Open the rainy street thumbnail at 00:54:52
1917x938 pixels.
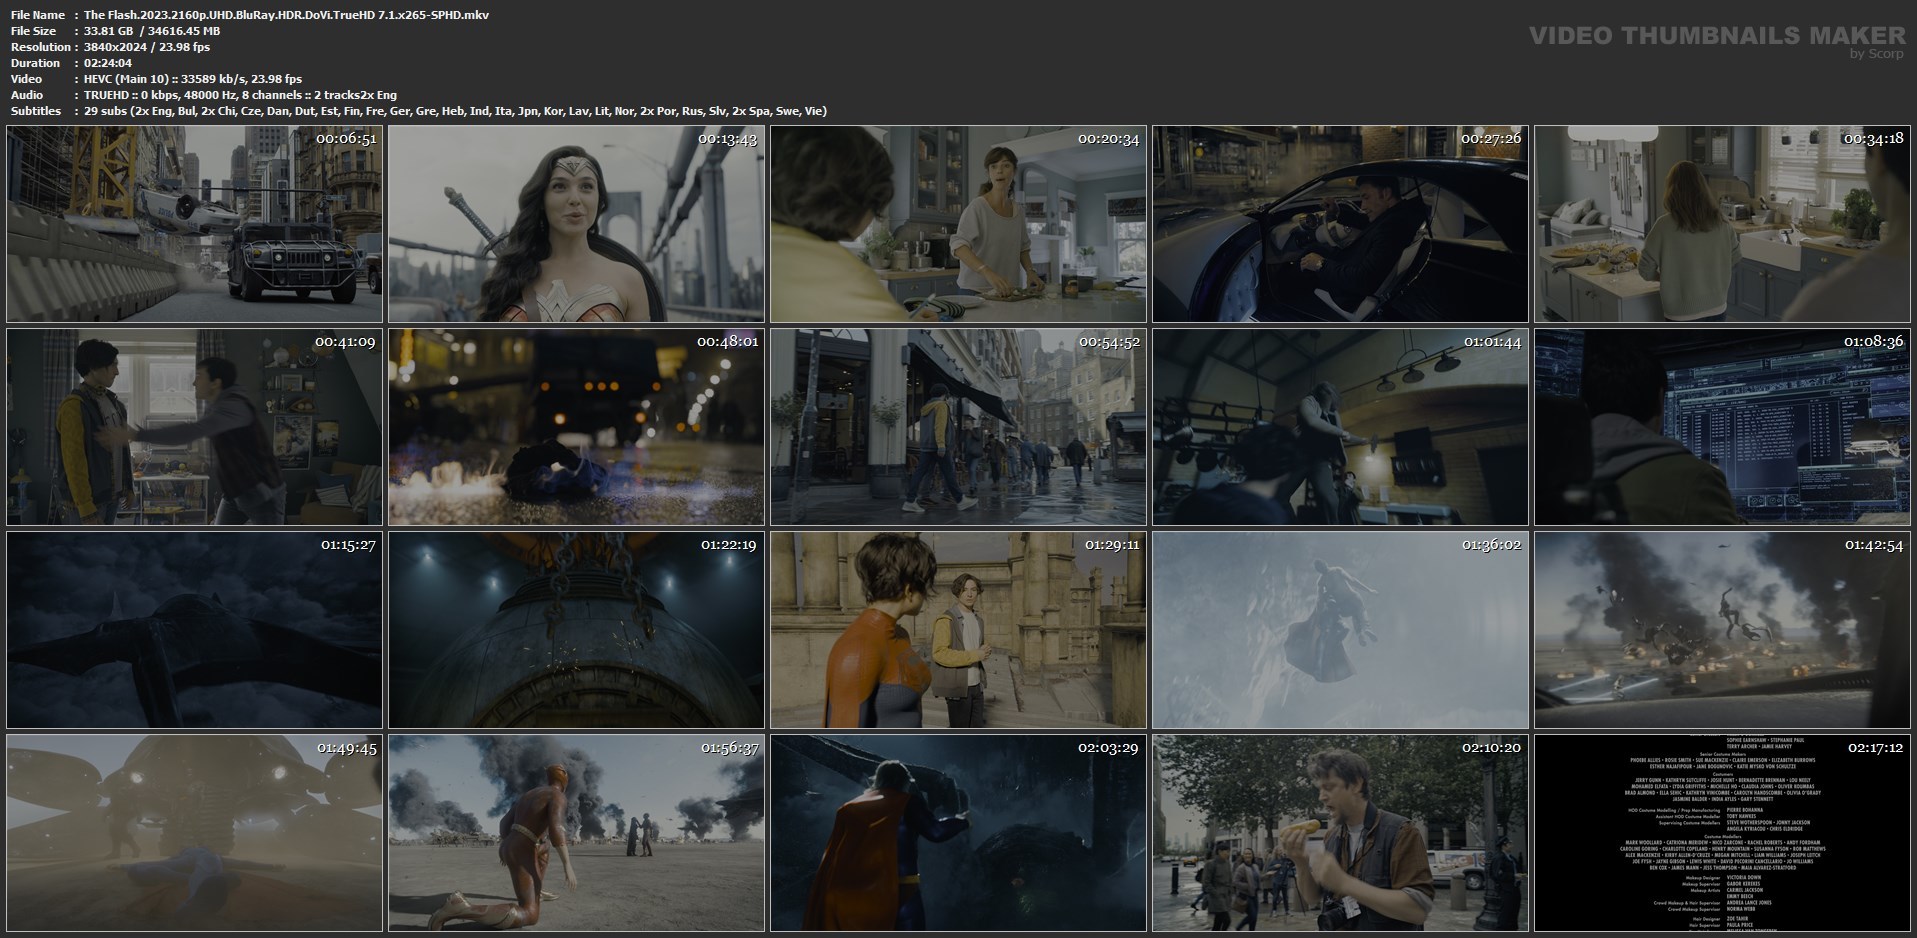(x=958, y=427)
